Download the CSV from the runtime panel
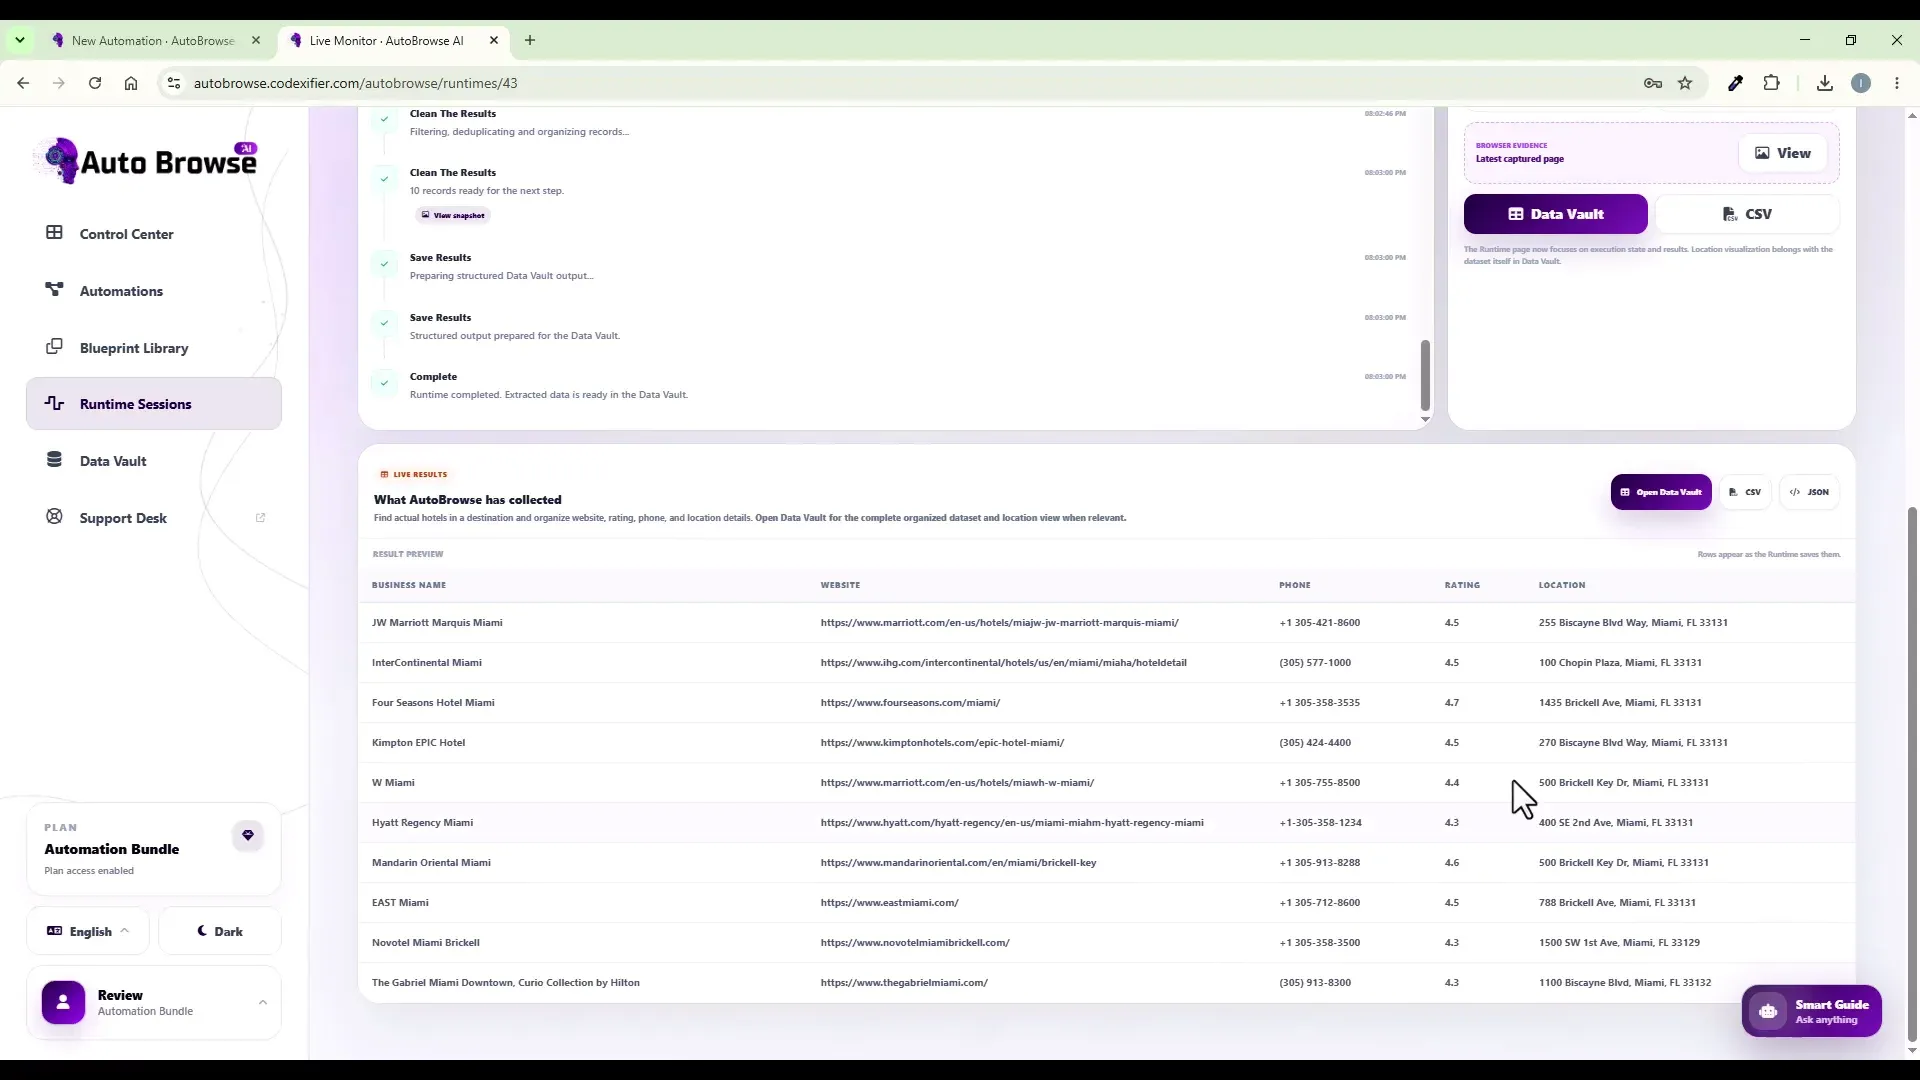The height and width of the screenshot is (1080, 1920). click(x=1747, y=214)
